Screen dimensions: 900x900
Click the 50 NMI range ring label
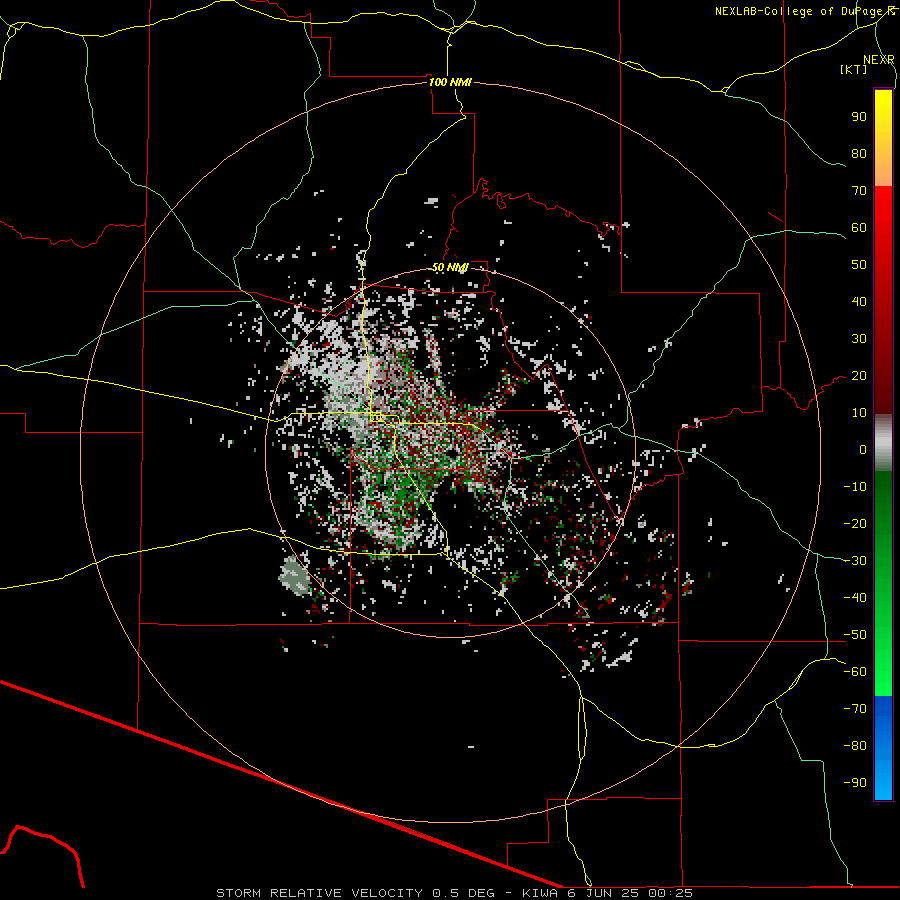(x=451, y=267)
